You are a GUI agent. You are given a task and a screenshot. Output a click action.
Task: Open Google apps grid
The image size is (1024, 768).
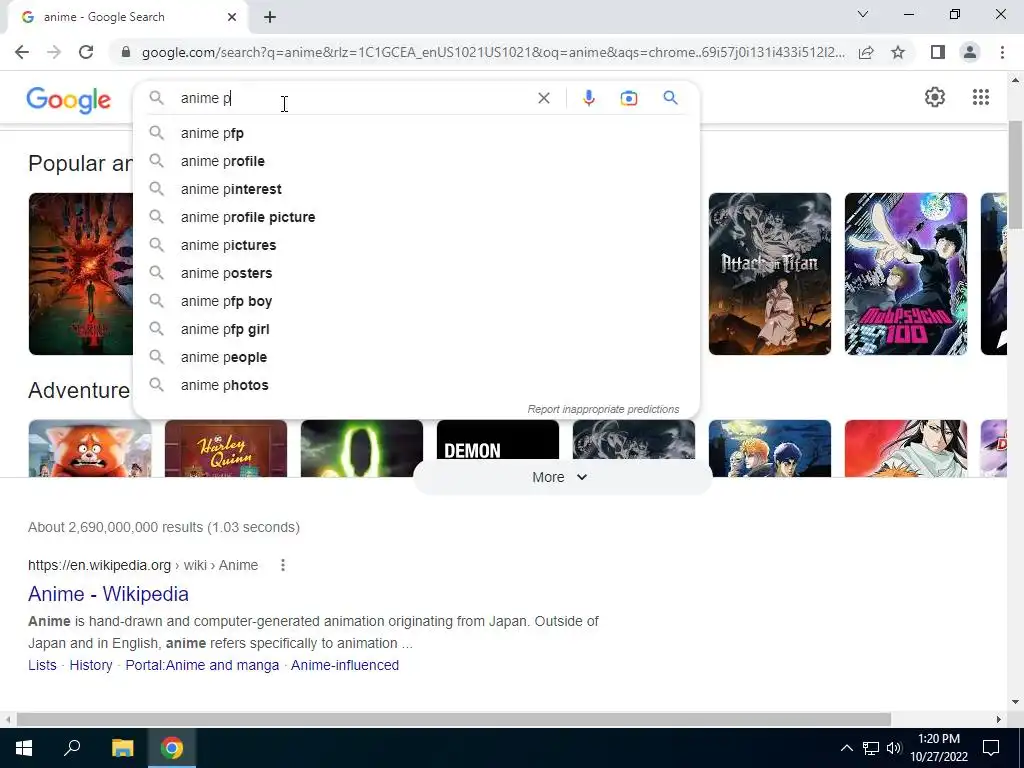(980, 97)
